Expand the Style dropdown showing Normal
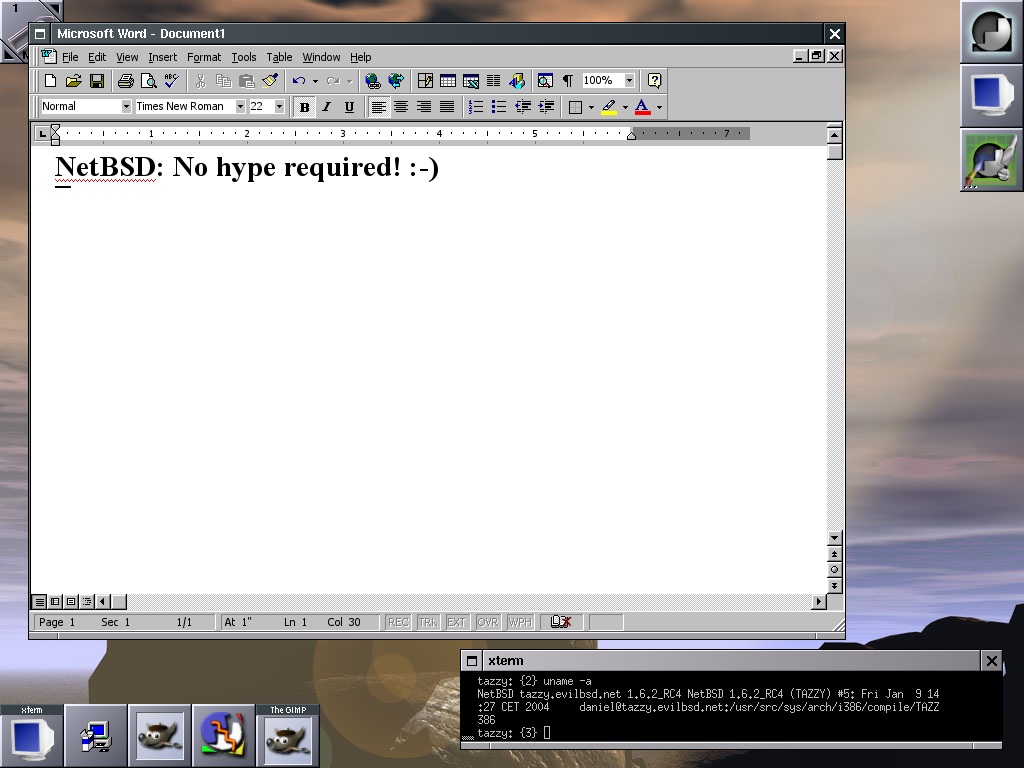Screen dimensions: 1024x768 tap(126, 106)
